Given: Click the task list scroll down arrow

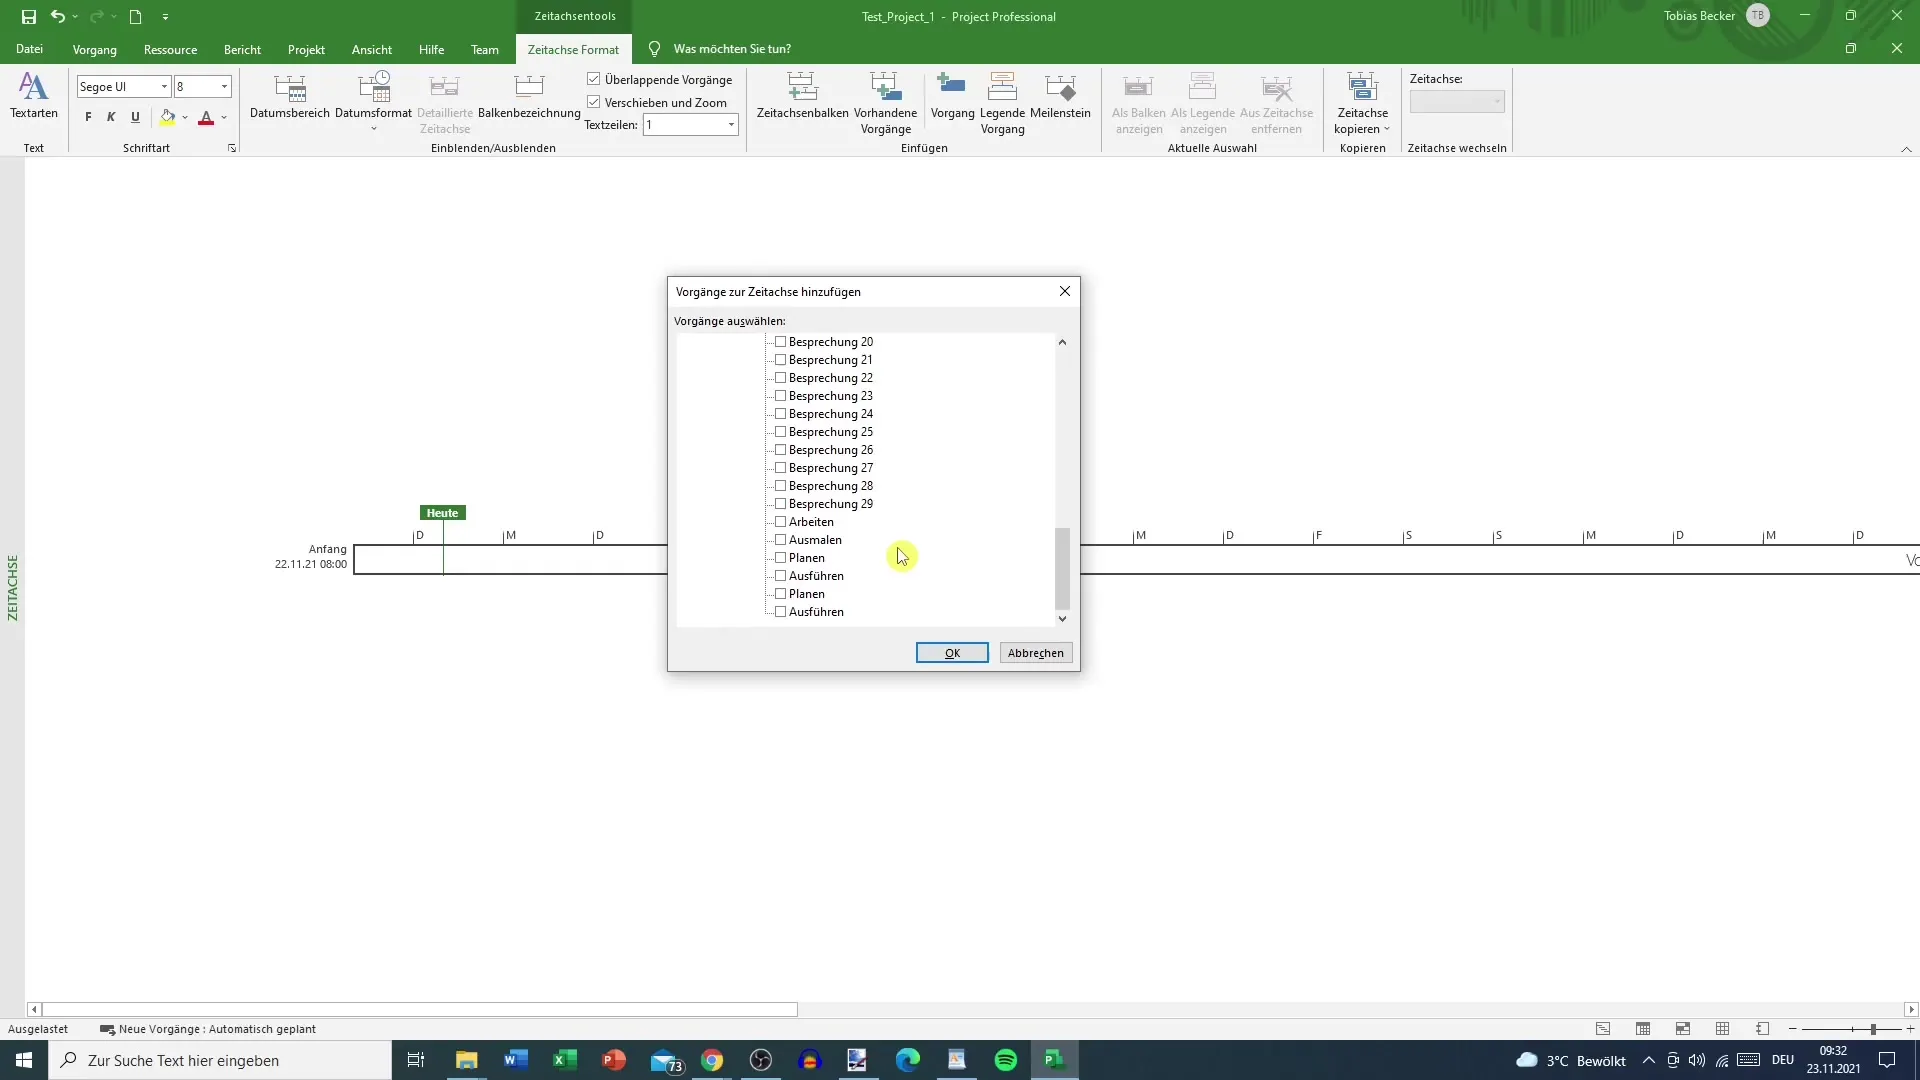Looking at the screenshot, I should [1062, 619].
